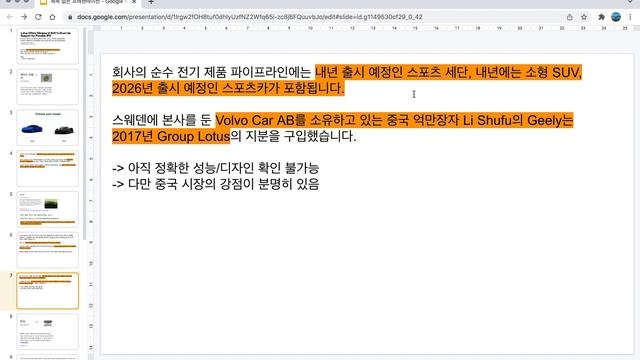Open the extensions puzzle icon
This screenshot has width=640, height=360.
coord(601,17)
